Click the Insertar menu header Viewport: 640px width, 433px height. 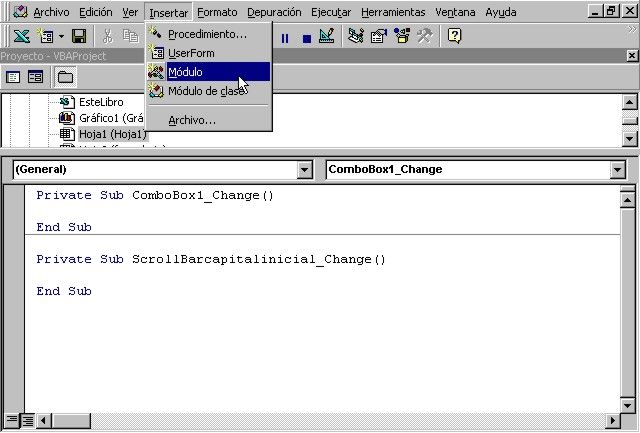click(169, 13)
